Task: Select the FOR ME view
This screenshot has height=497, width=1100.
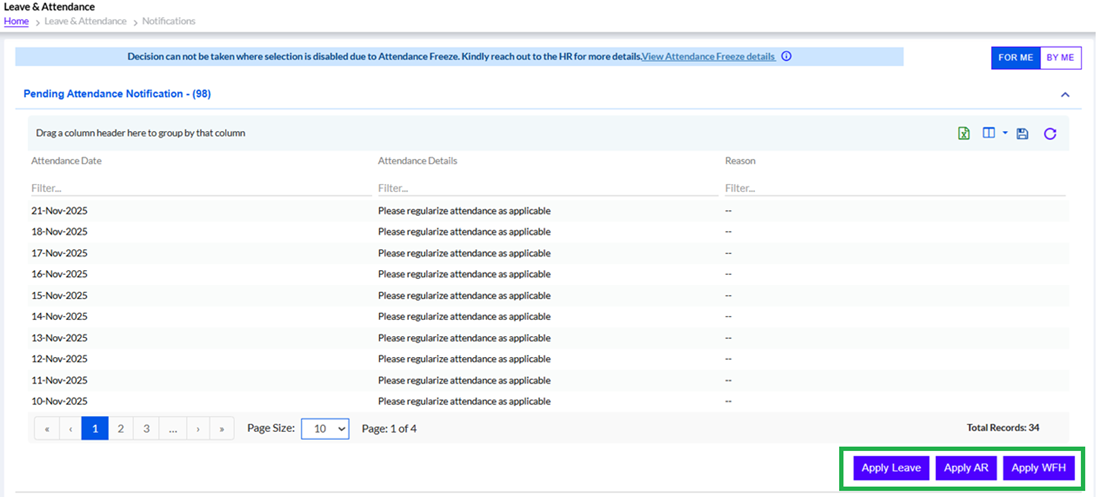Action: (1015, 58)
